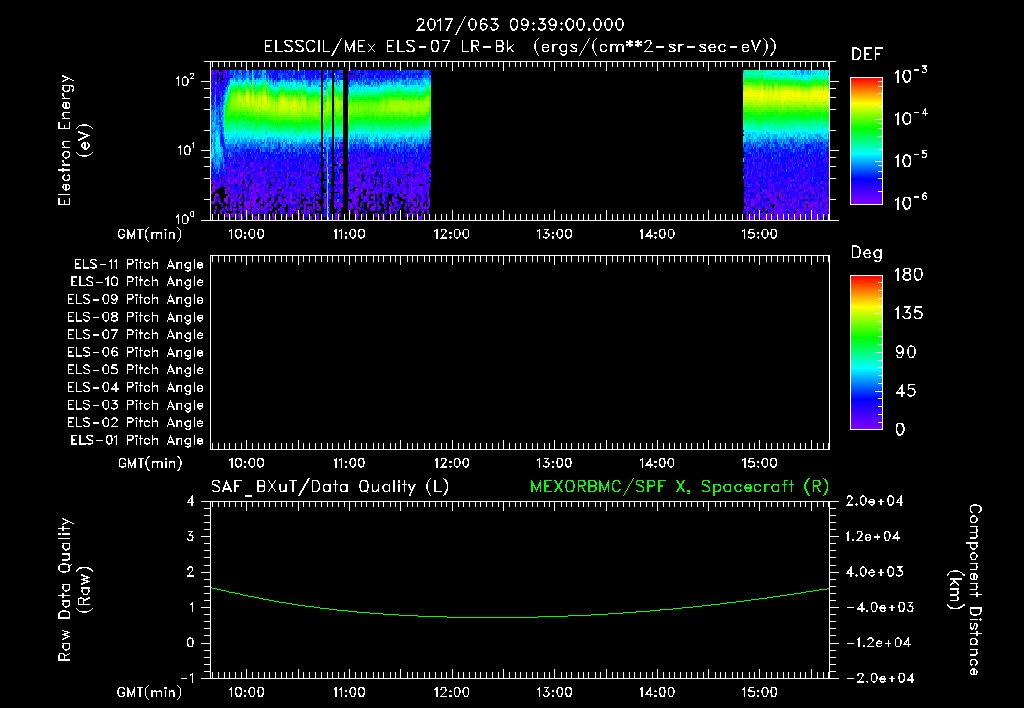Image resolution: width=1024 pixels, height=708 pixels.
Task: Select the ELS-05 Pitch Angle row label
Action: 135,370
